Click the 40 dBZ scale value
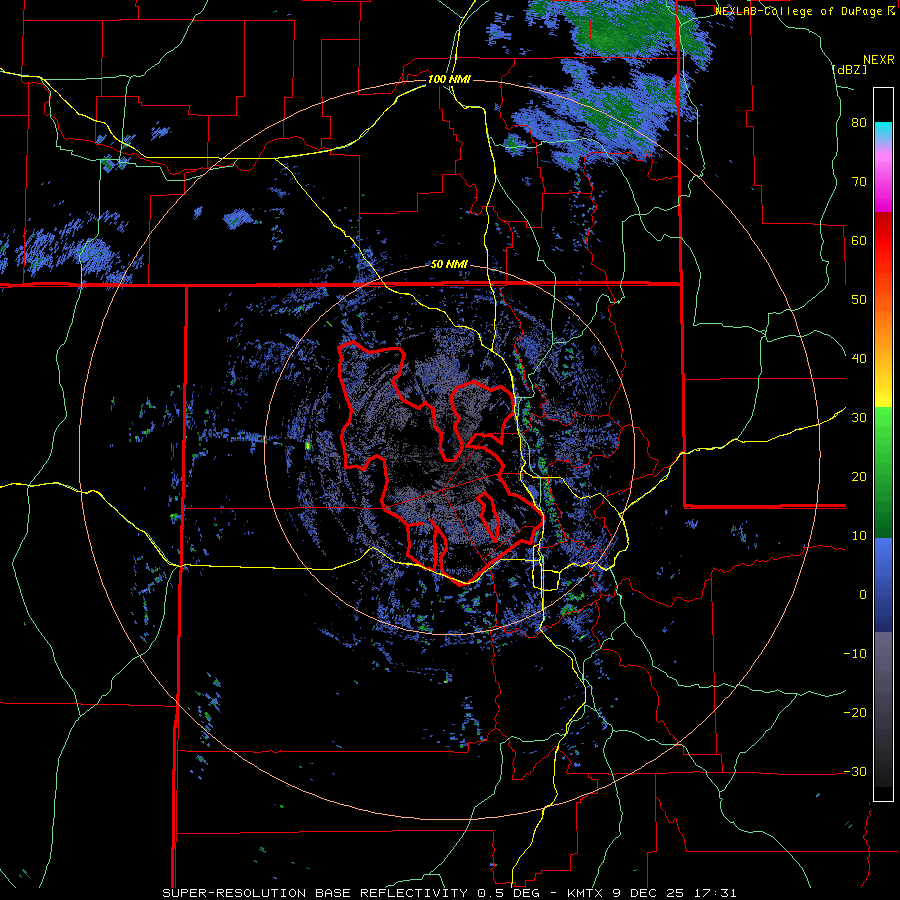The width and height of the screenshot is (900, 900). coord(859,359)
